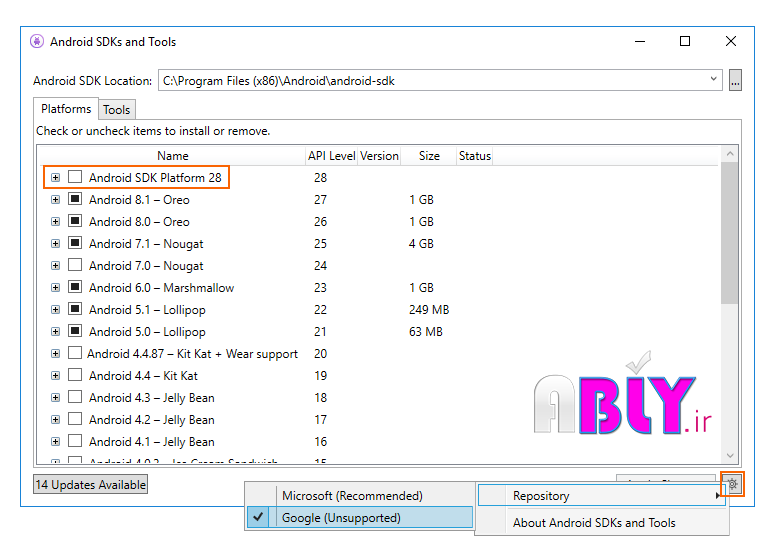This screenshot has height=558, width=782.
Task: Check the Android 4.1 – Jelly Bean checkbox
Action: pos(75,441)
